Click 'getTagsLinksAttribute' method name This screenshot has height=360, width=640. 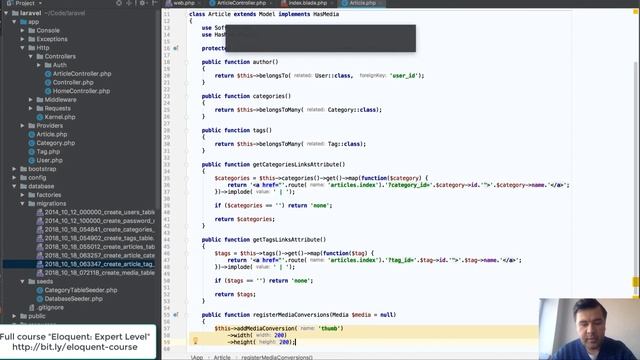[x=286, y=240]
